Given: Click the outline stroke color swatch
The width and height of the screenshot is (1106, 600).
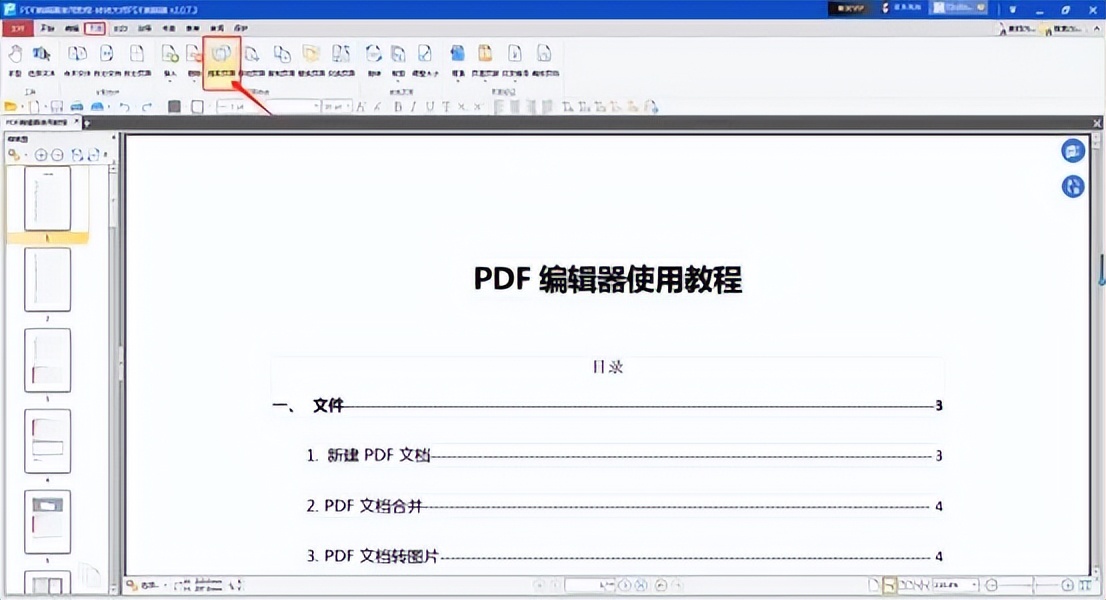Looking at the screenshot, I should [198, 106].
